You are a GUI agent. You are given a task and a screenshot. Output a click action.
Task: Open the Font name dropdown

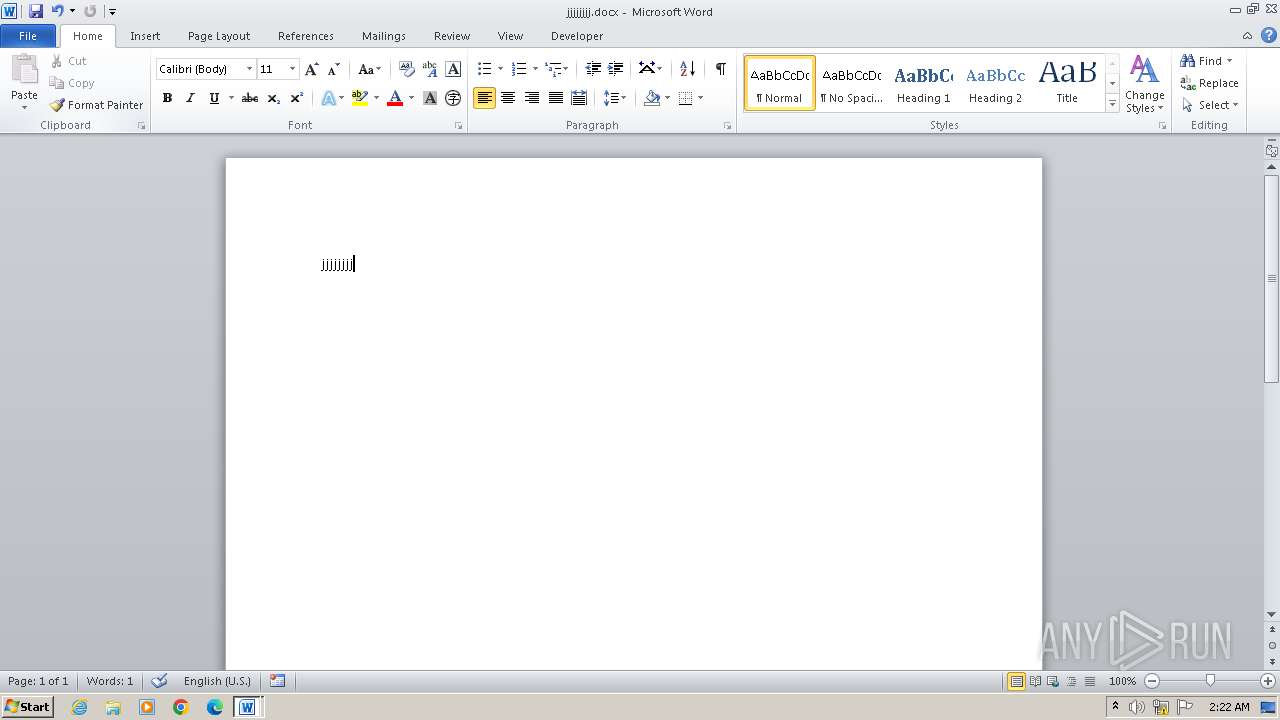coord(249,69)
